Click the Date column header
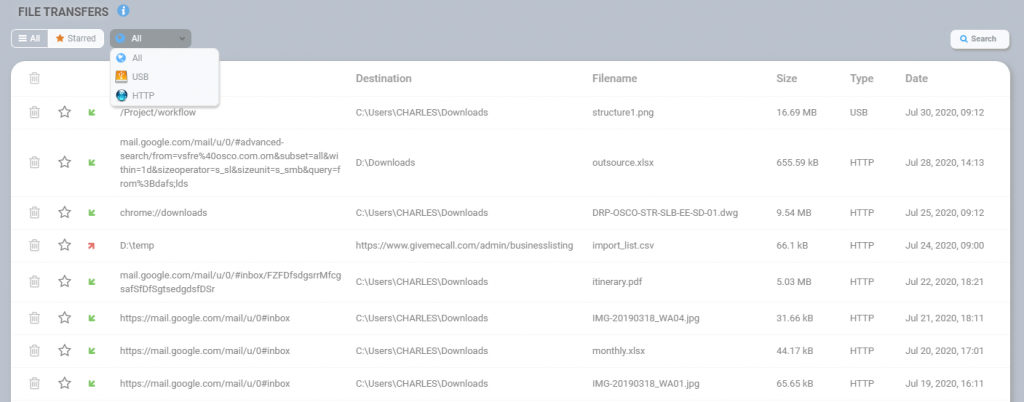 point(916,78)
